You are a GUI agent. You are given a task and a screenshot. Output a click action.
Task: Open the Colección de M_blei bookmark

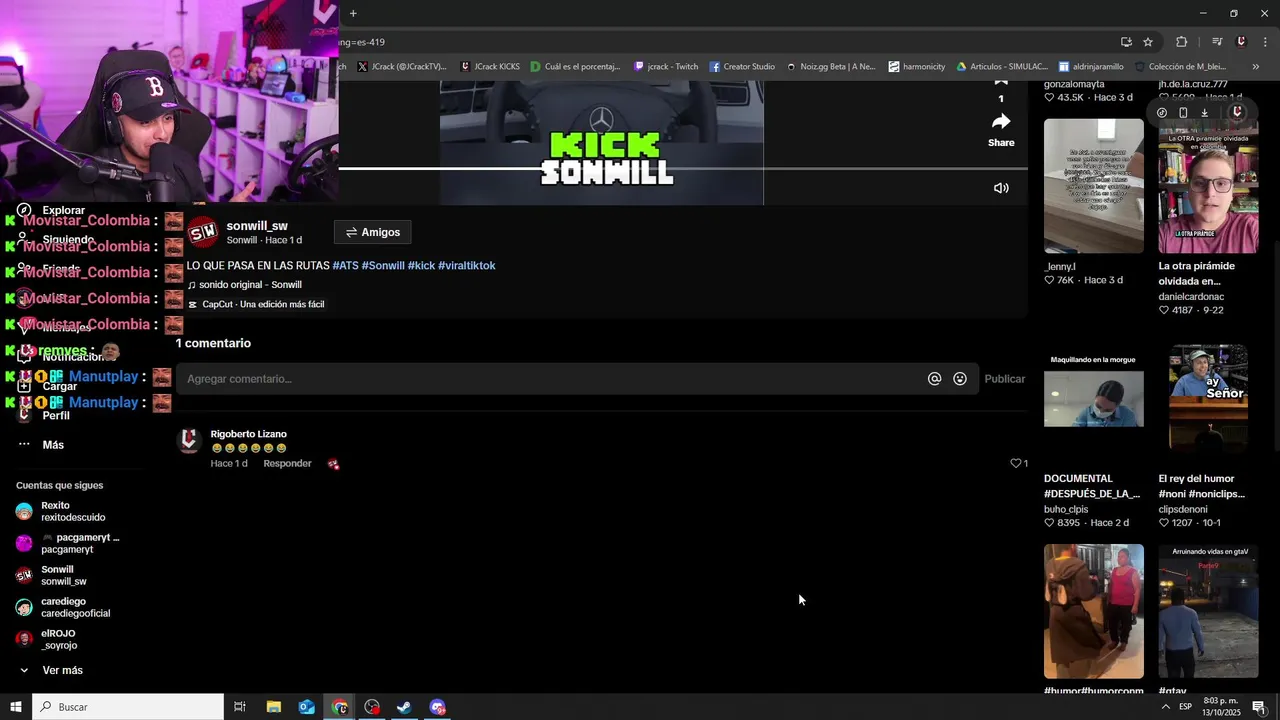(1180, 67)
